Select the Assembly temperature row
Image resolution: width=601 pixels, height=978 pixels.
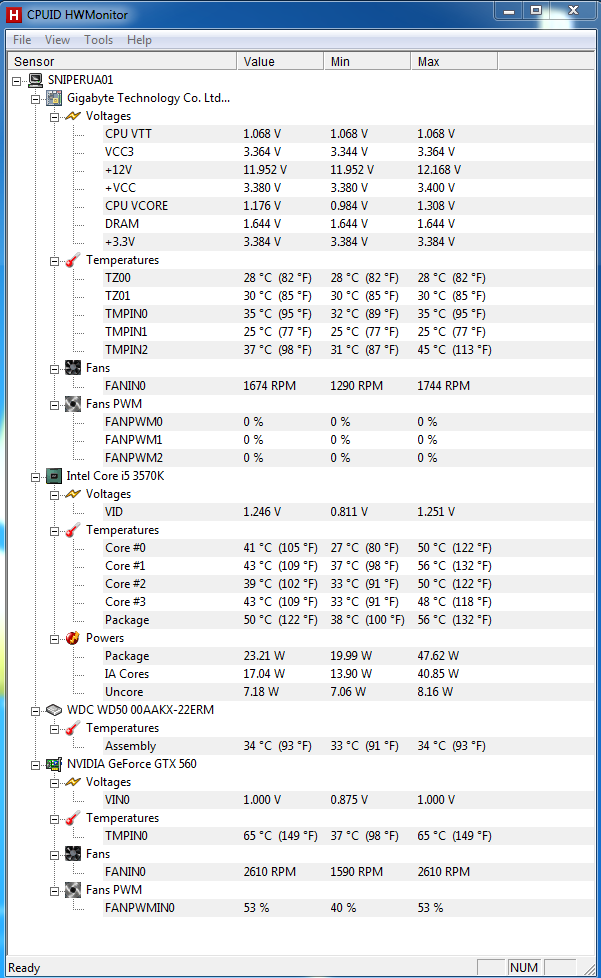pyautogui.click(x=348, y=746)
